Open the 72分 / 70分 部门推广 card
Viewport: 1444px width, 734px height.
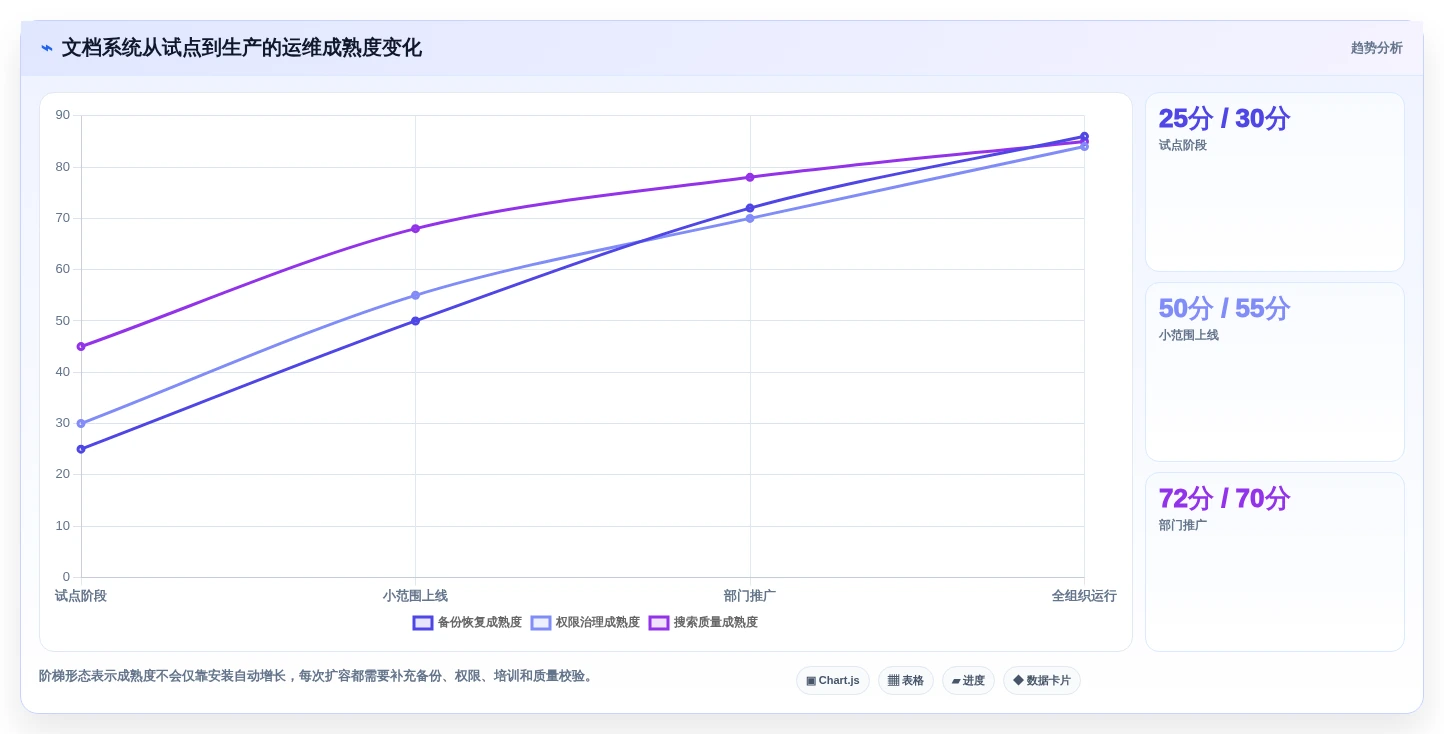click(x=1275, y=562)
